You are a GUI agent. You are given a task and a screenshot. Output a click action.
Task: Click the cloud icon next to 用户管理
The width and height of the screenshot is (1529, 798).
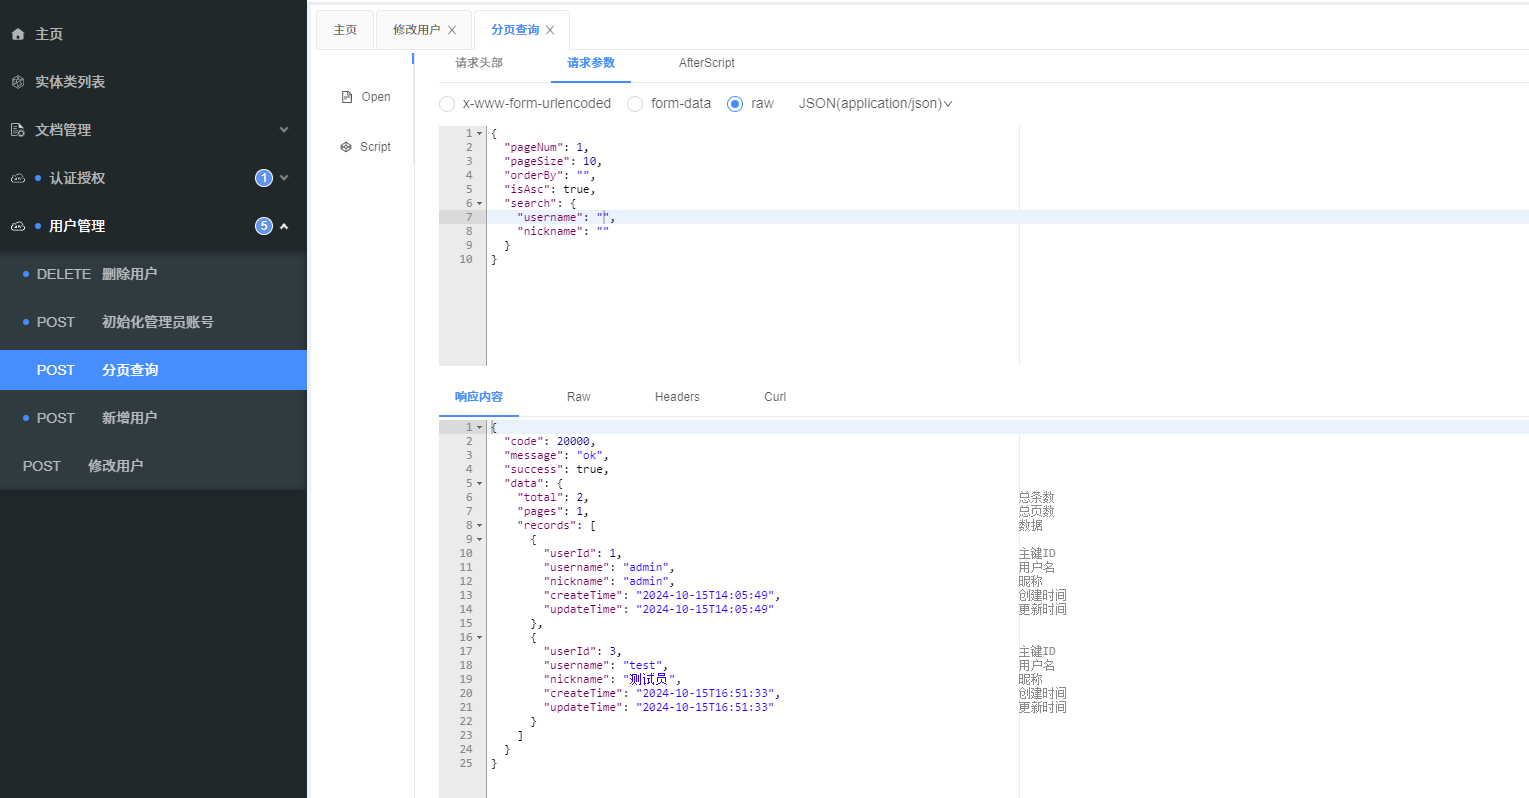click(18, 226)
